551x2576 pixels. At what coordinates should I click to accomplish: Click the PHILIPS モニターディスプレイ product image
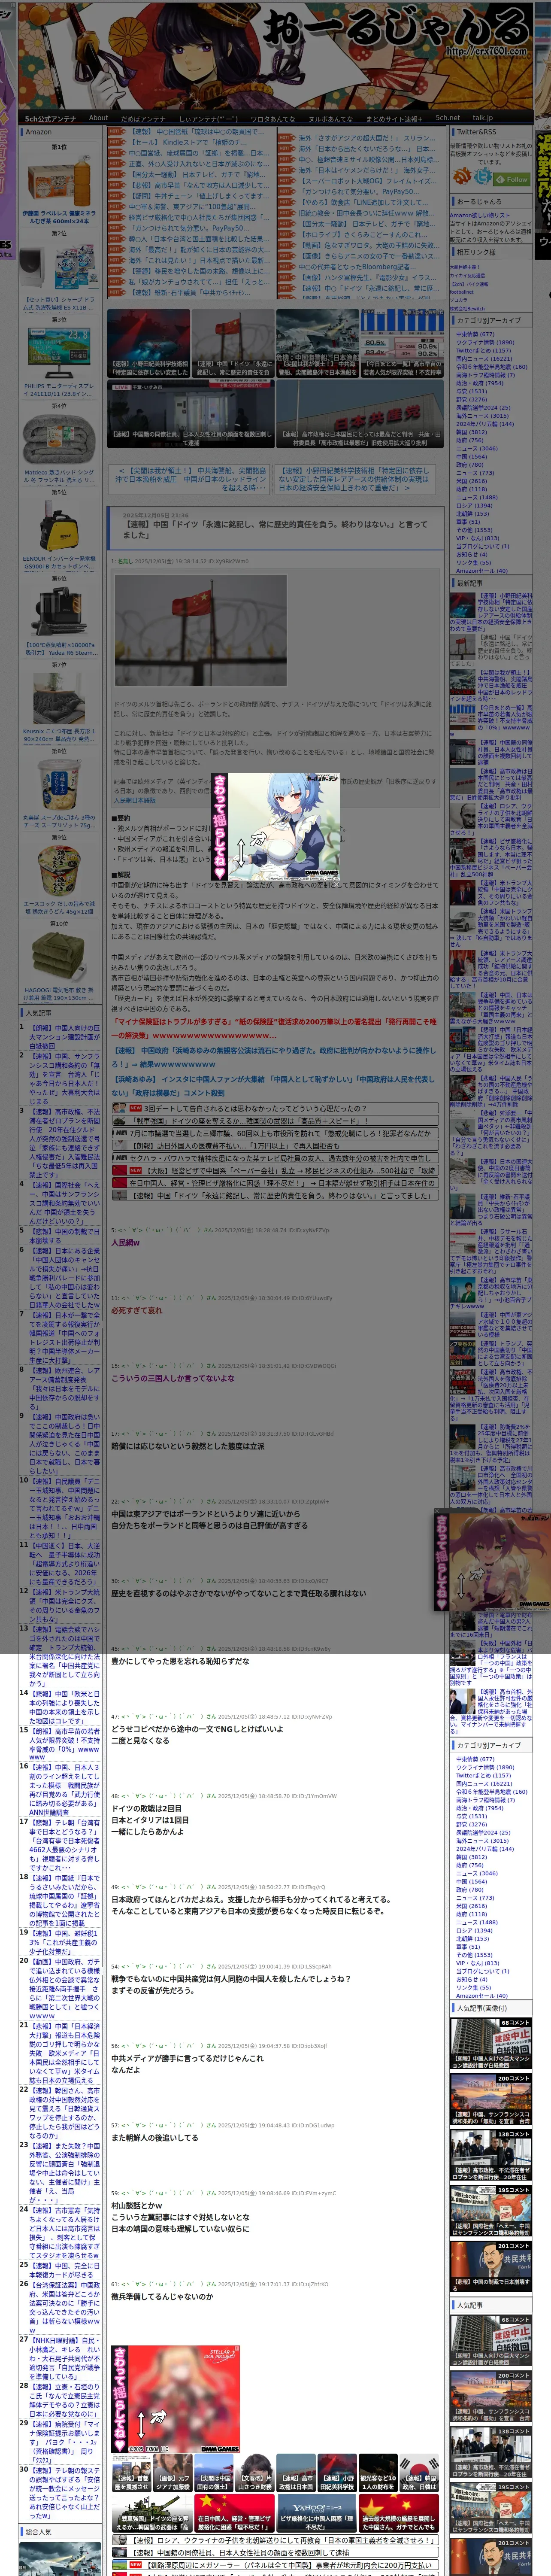tap(59, 353)
